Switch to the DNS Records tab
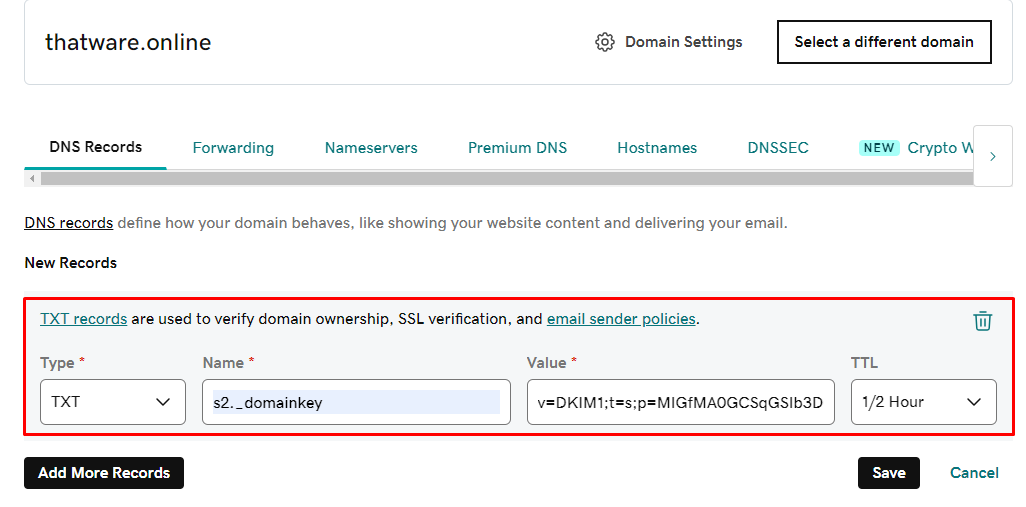Viewport: 1026px width, 507px height. coord(96,147)
